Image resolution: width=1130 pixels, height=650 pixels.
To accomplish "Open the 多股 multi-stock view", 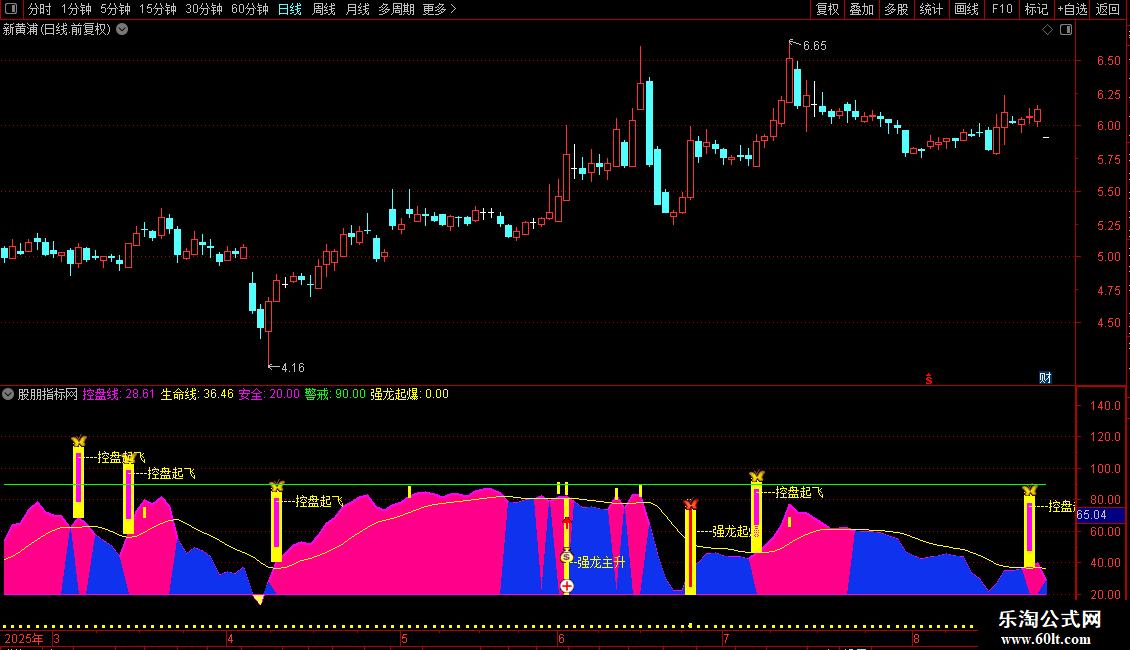I will (x=896, y=9).
